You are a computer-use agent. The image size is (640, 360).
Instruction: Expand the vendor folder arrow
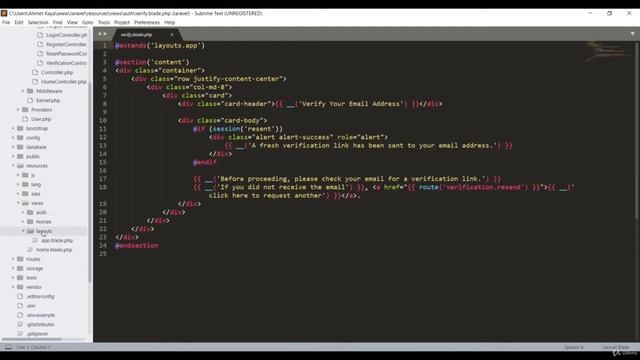point(13,287)
